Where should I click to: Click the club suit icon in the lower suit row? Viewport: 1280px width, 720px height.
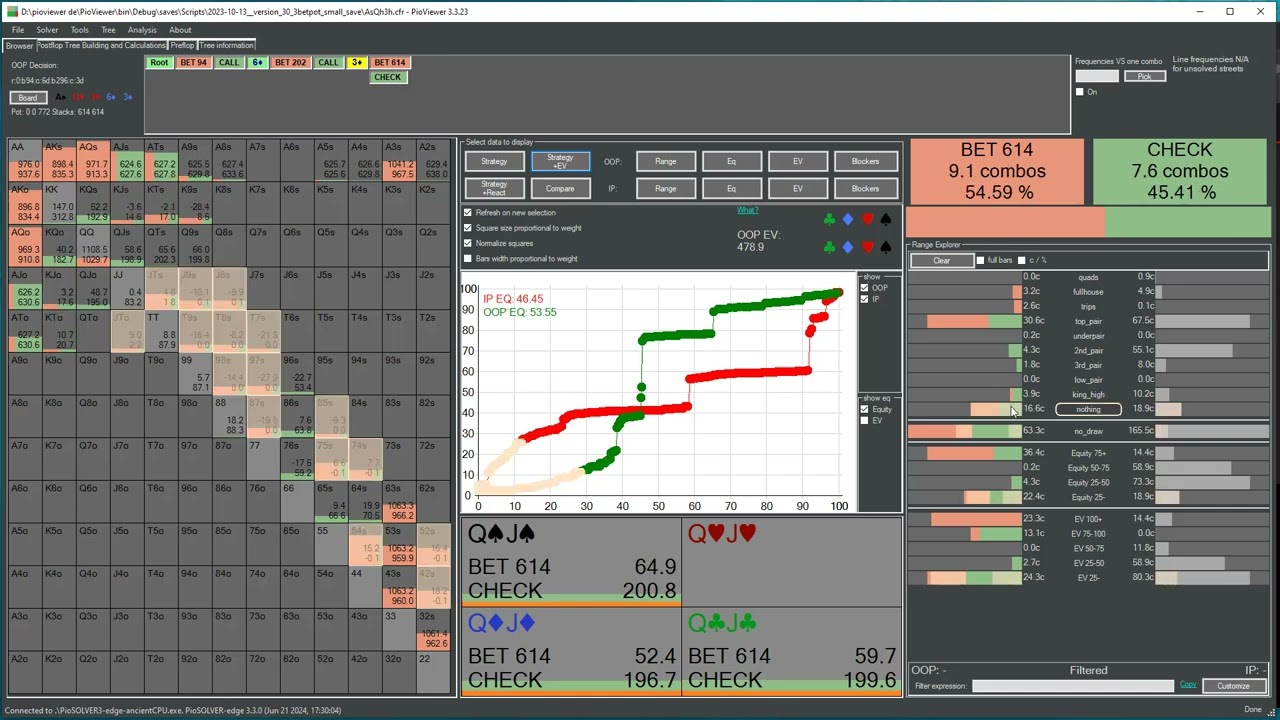pyautogui.click(x=829, y=247)
